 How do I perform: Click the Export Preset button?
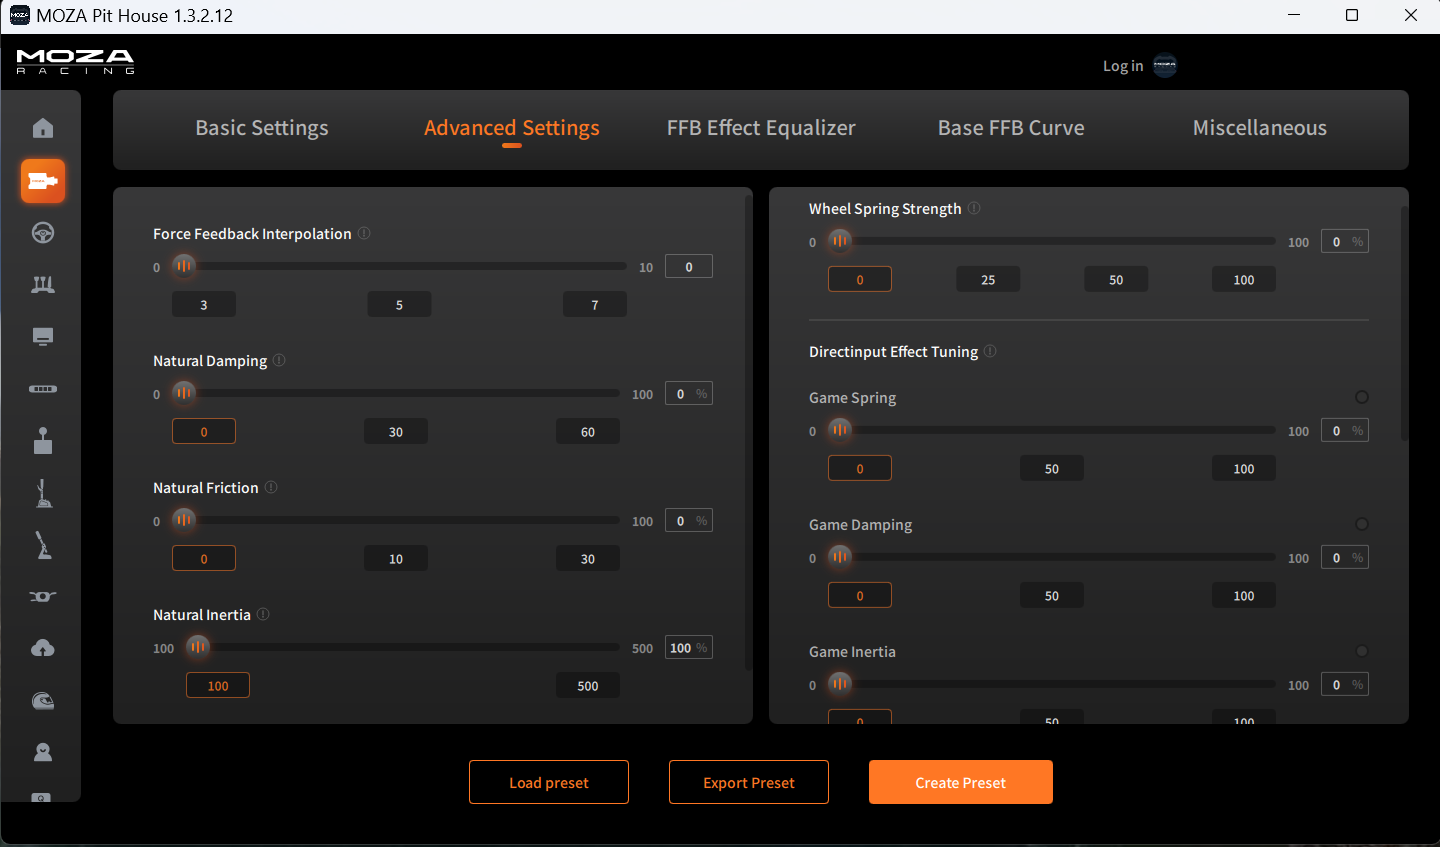click(x=749, y=782)
